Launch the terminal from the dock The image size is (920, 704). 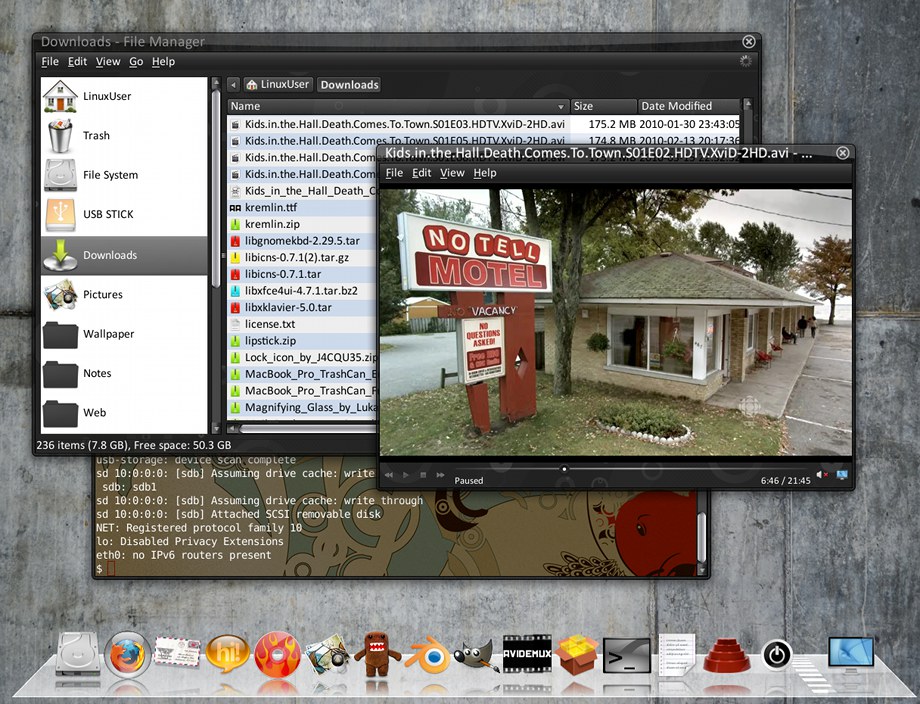click(x=627, y=655)
